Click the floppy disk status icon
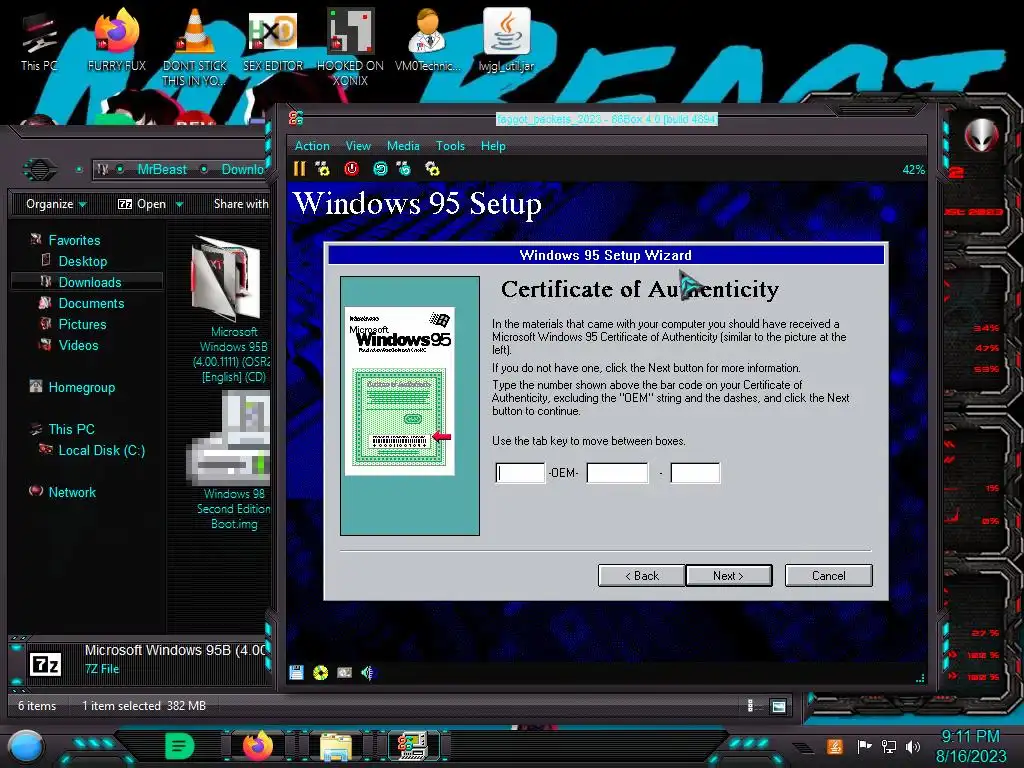This screenshot has width=1024, height=768. pos(296,673)
